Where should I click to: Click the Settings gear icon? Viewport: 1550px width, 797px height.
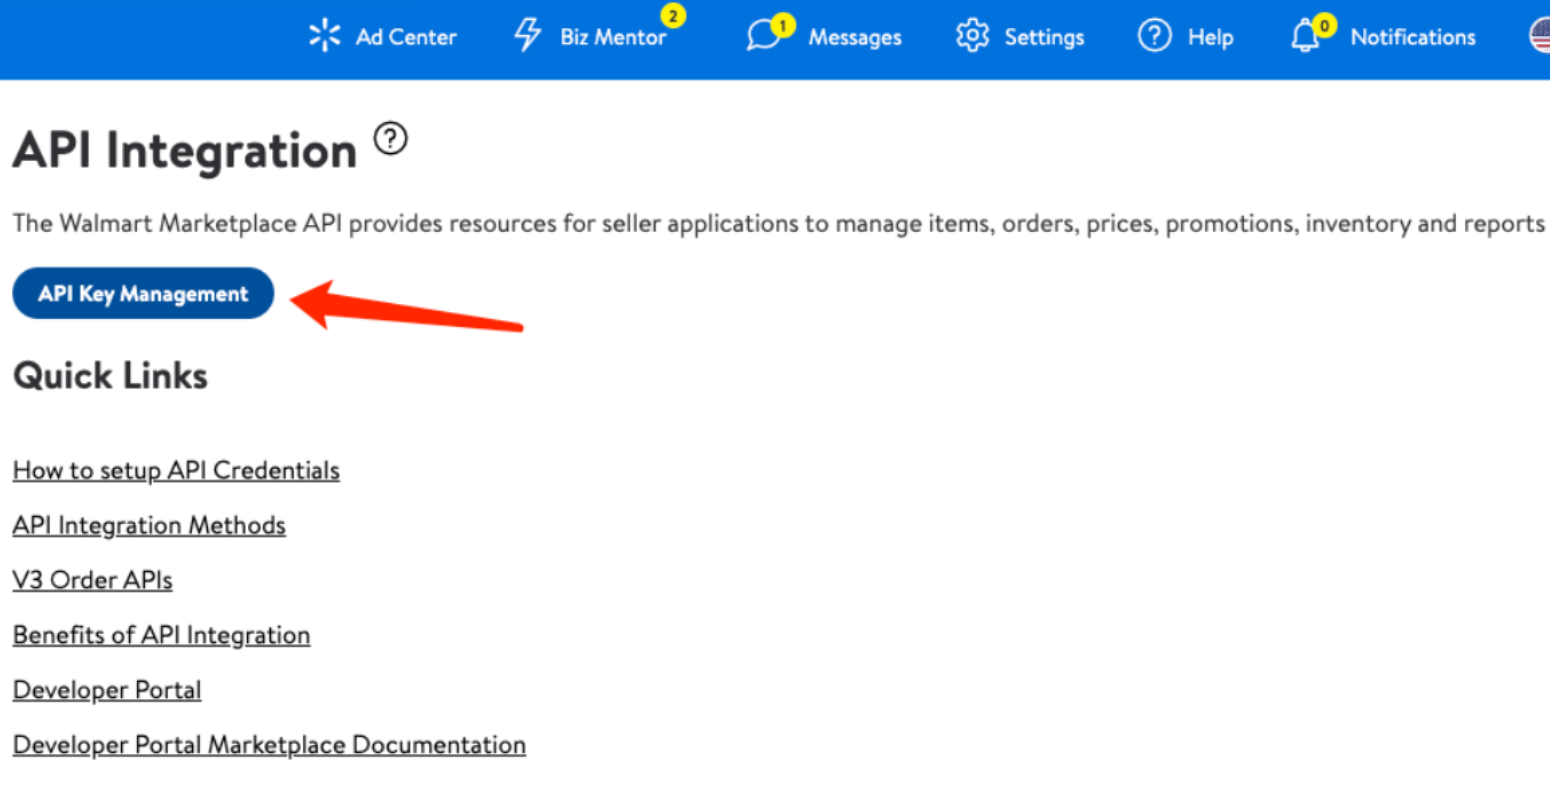(972, 36)
